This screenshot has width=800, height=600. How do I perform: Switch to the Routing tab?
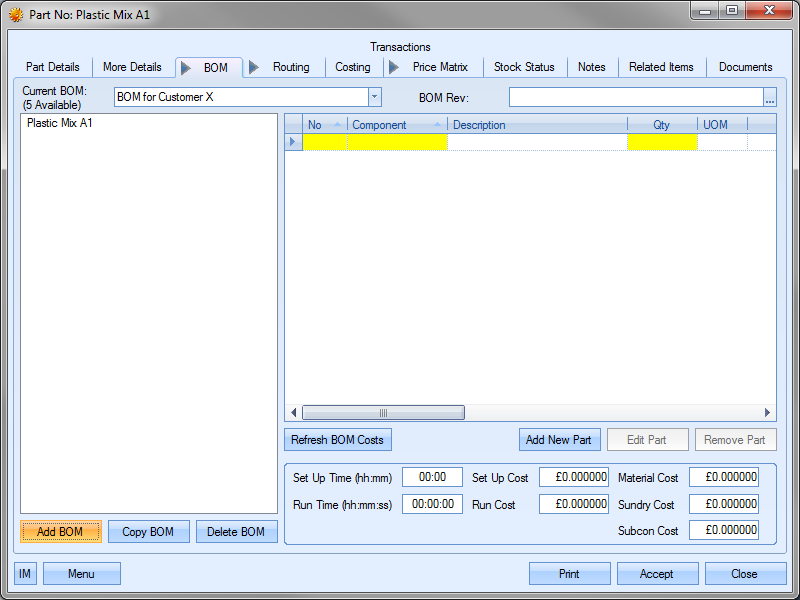point(291,67)
